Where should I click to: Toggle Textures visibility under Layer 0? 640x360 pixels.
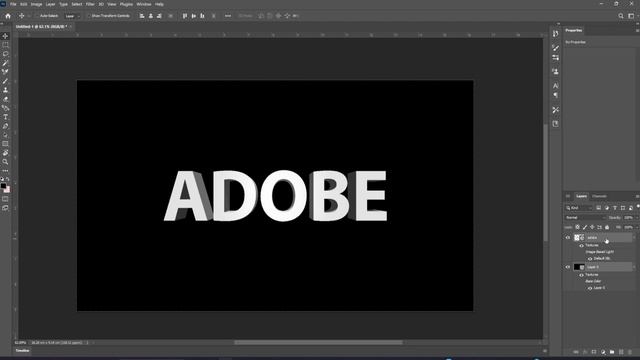(x=581, y=275)
